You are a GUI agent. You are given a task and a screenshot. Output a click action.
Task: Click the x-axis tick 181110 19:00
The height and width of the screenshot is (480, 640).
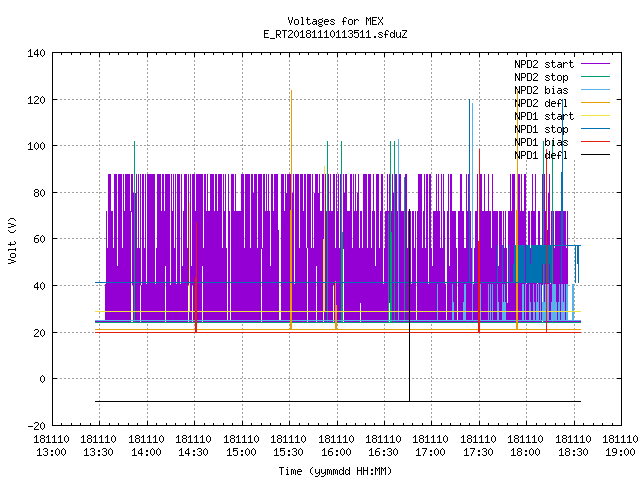tap(620, 446)
